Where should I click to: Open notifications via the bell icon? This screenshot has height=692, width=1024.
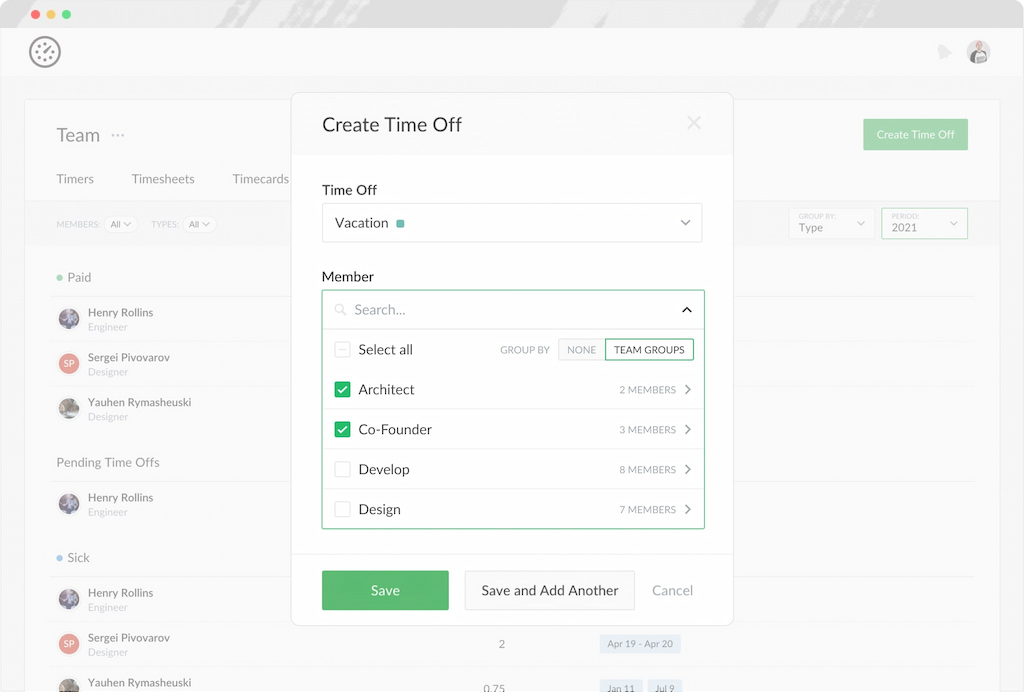pos(944,51)
